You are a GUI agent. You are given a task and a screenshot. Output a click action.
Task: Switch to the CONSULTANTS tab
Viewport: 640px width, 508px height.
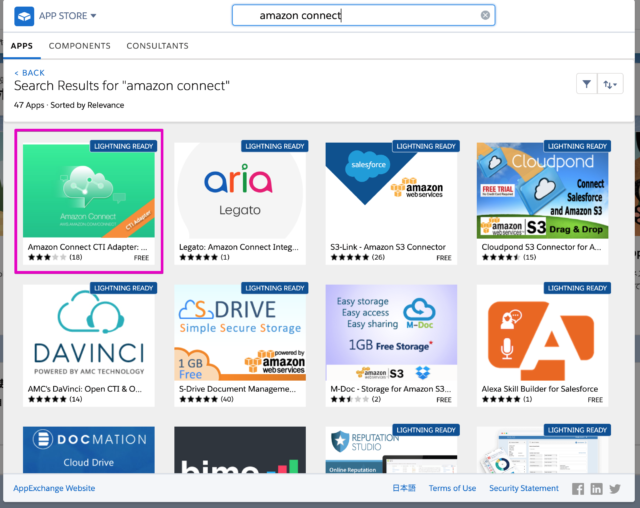coord(158,46)
